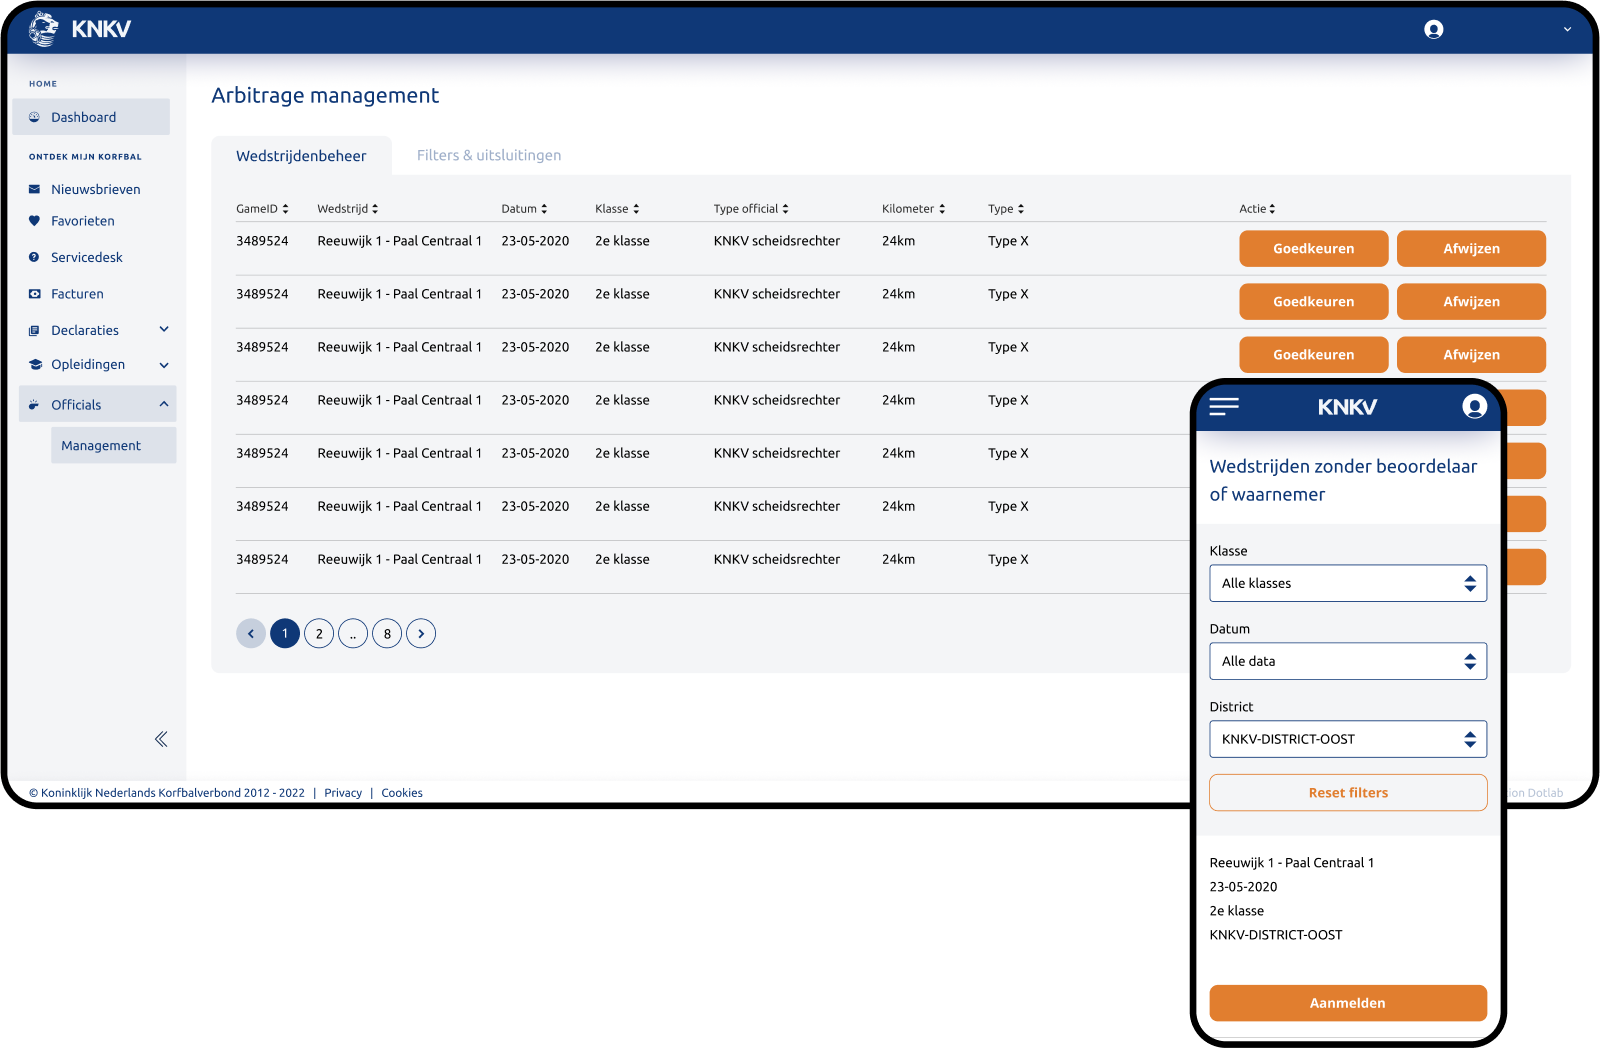1600x1048 pixels.
Task: Click the Facturen money icon
Action: (x=34, y=294)
